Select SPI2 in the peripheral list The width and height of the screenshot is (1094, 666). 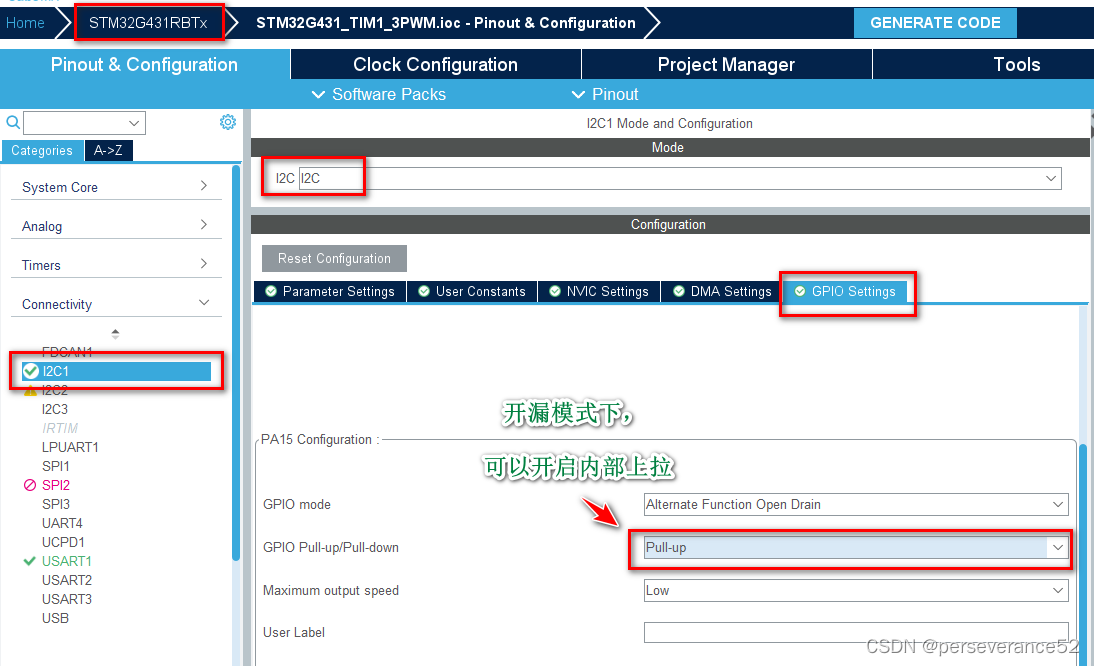pyautogui.click(x=55, y=485)
